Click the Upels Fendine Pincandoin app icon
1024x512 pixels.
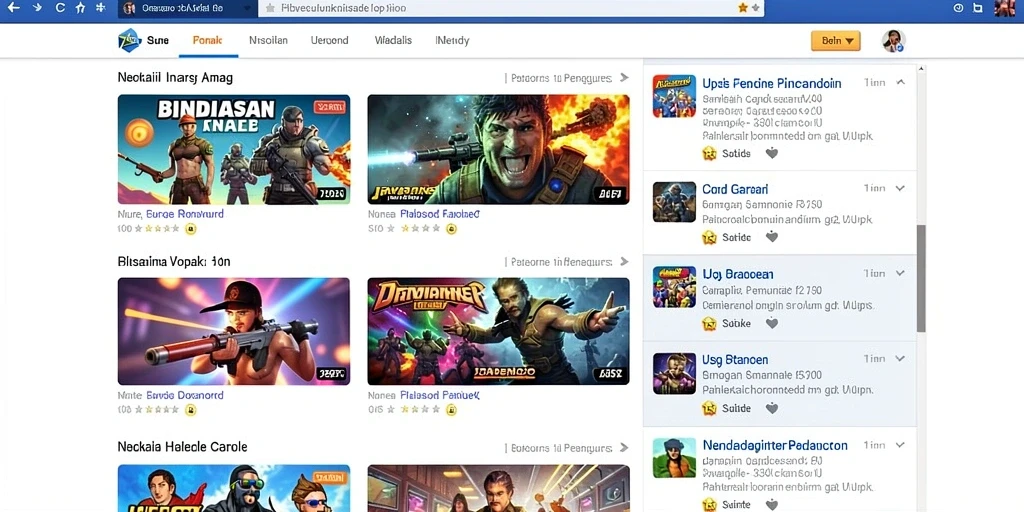pyautogui.click(x=674, y=96)
